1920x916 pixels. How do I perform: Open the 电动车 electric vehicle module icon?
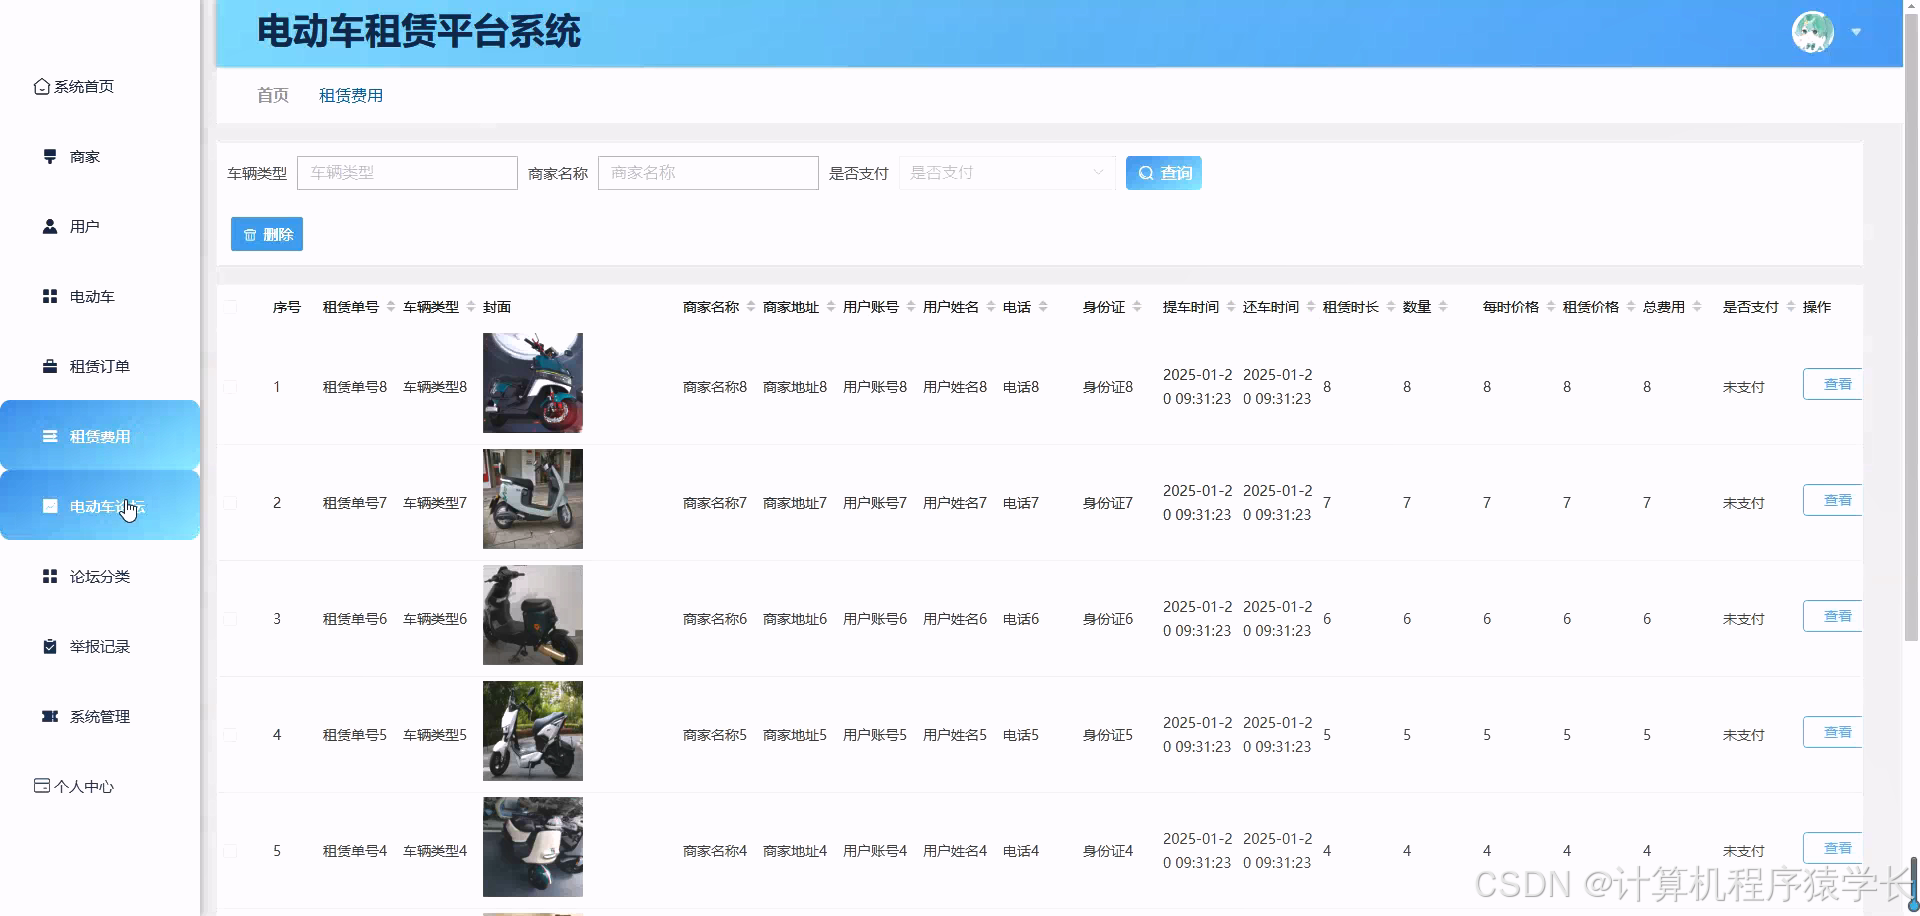coord(49,296)
